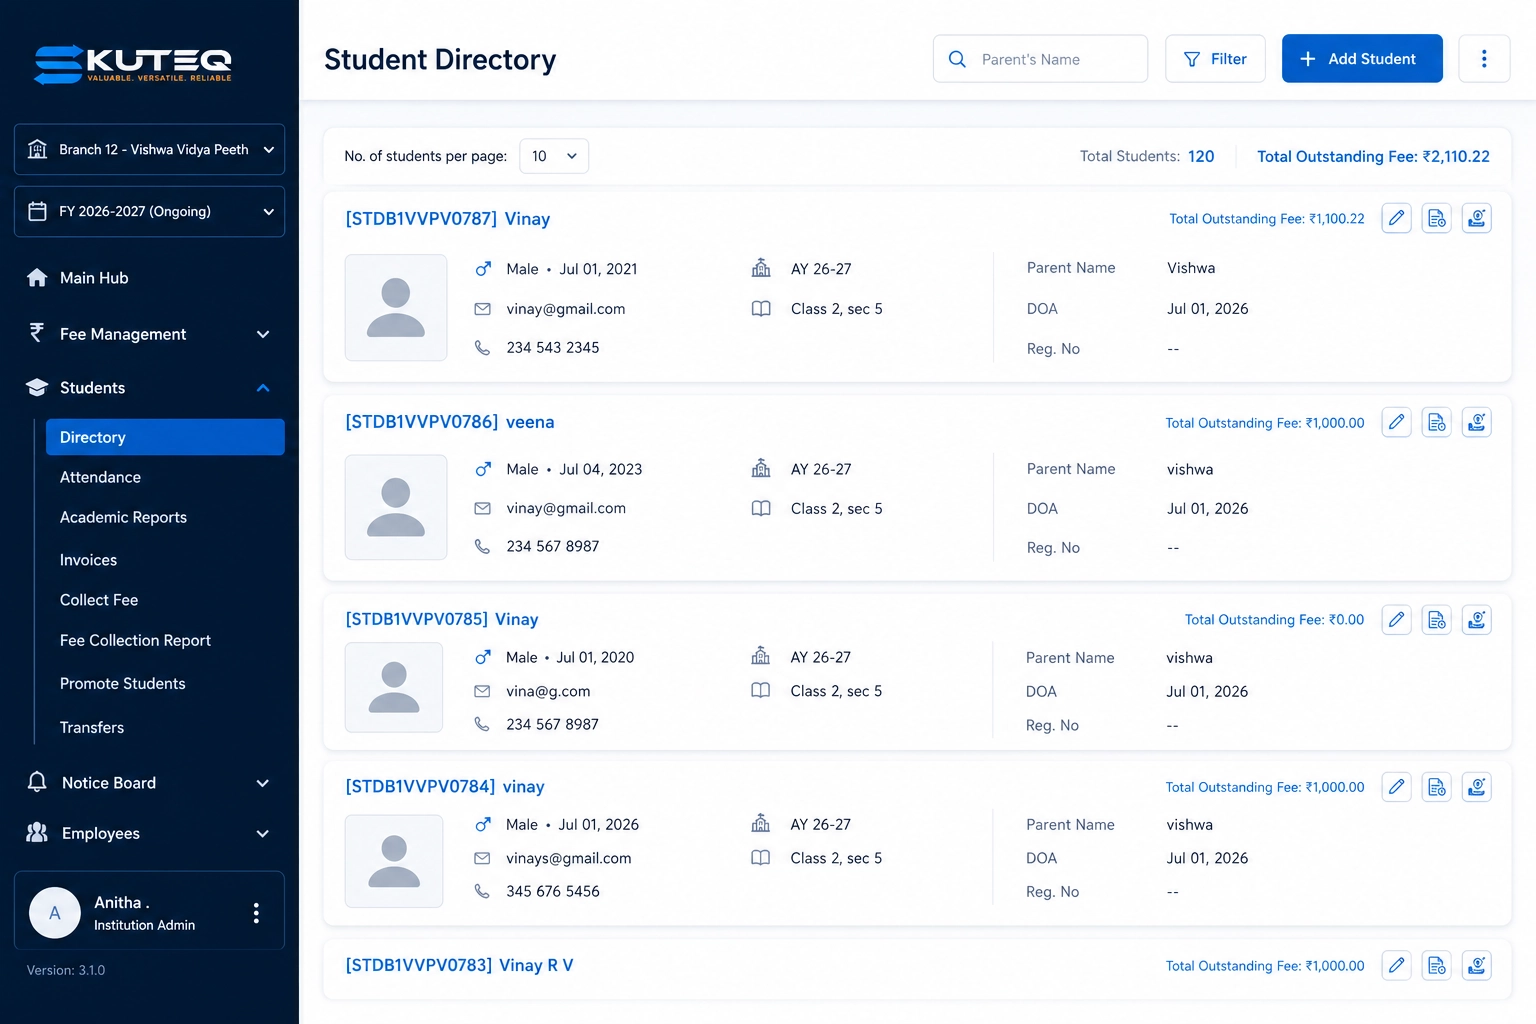Image resolution: width=1536 pixels, height=1024 pixels.
Task: Click Total Outstanding Fee: ₹0.00 text
Action: pyautogui.click(x=1274, y=620)
